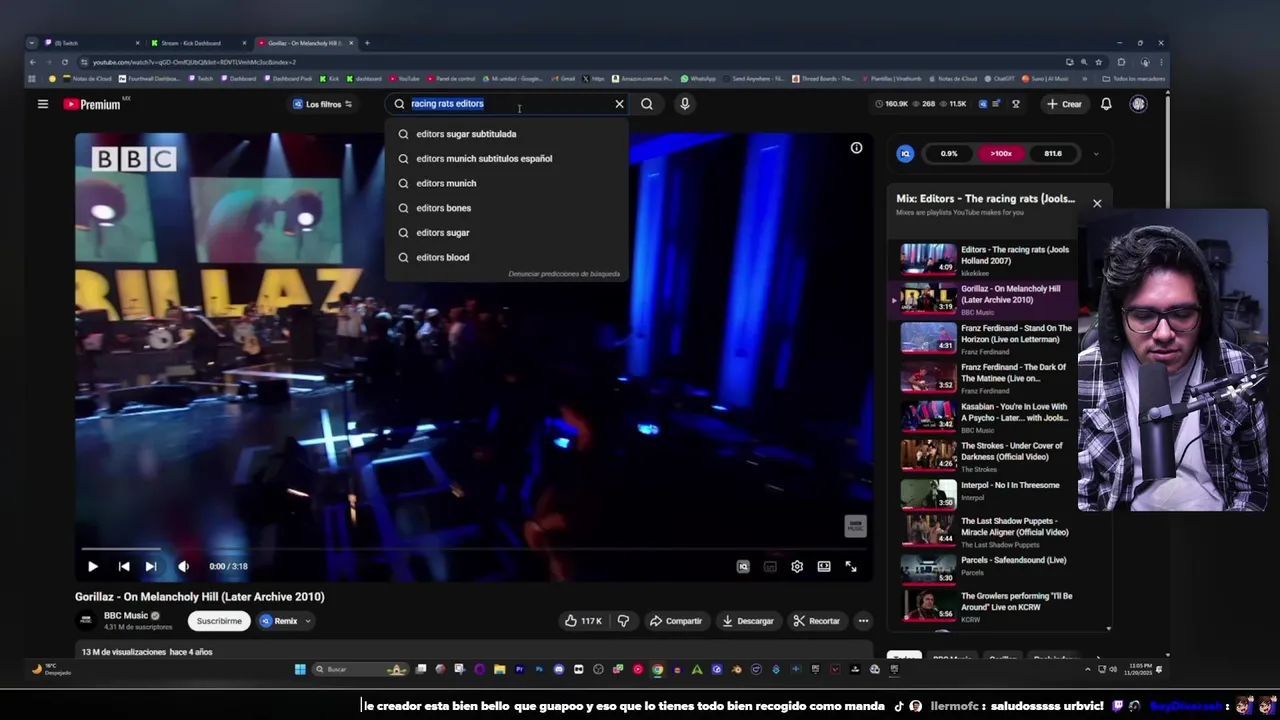This screenshot has height=720, width=1280.
Task: Like the video (117 K)
Action: pyautogui.click(x=582, y=621)
